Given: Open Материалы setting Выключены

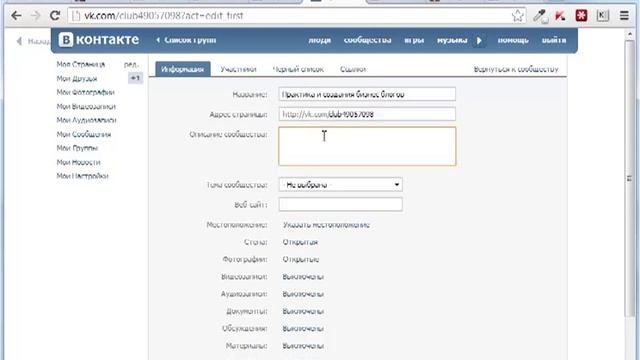Looking at the screenshot, I should (x=303, y=346).
